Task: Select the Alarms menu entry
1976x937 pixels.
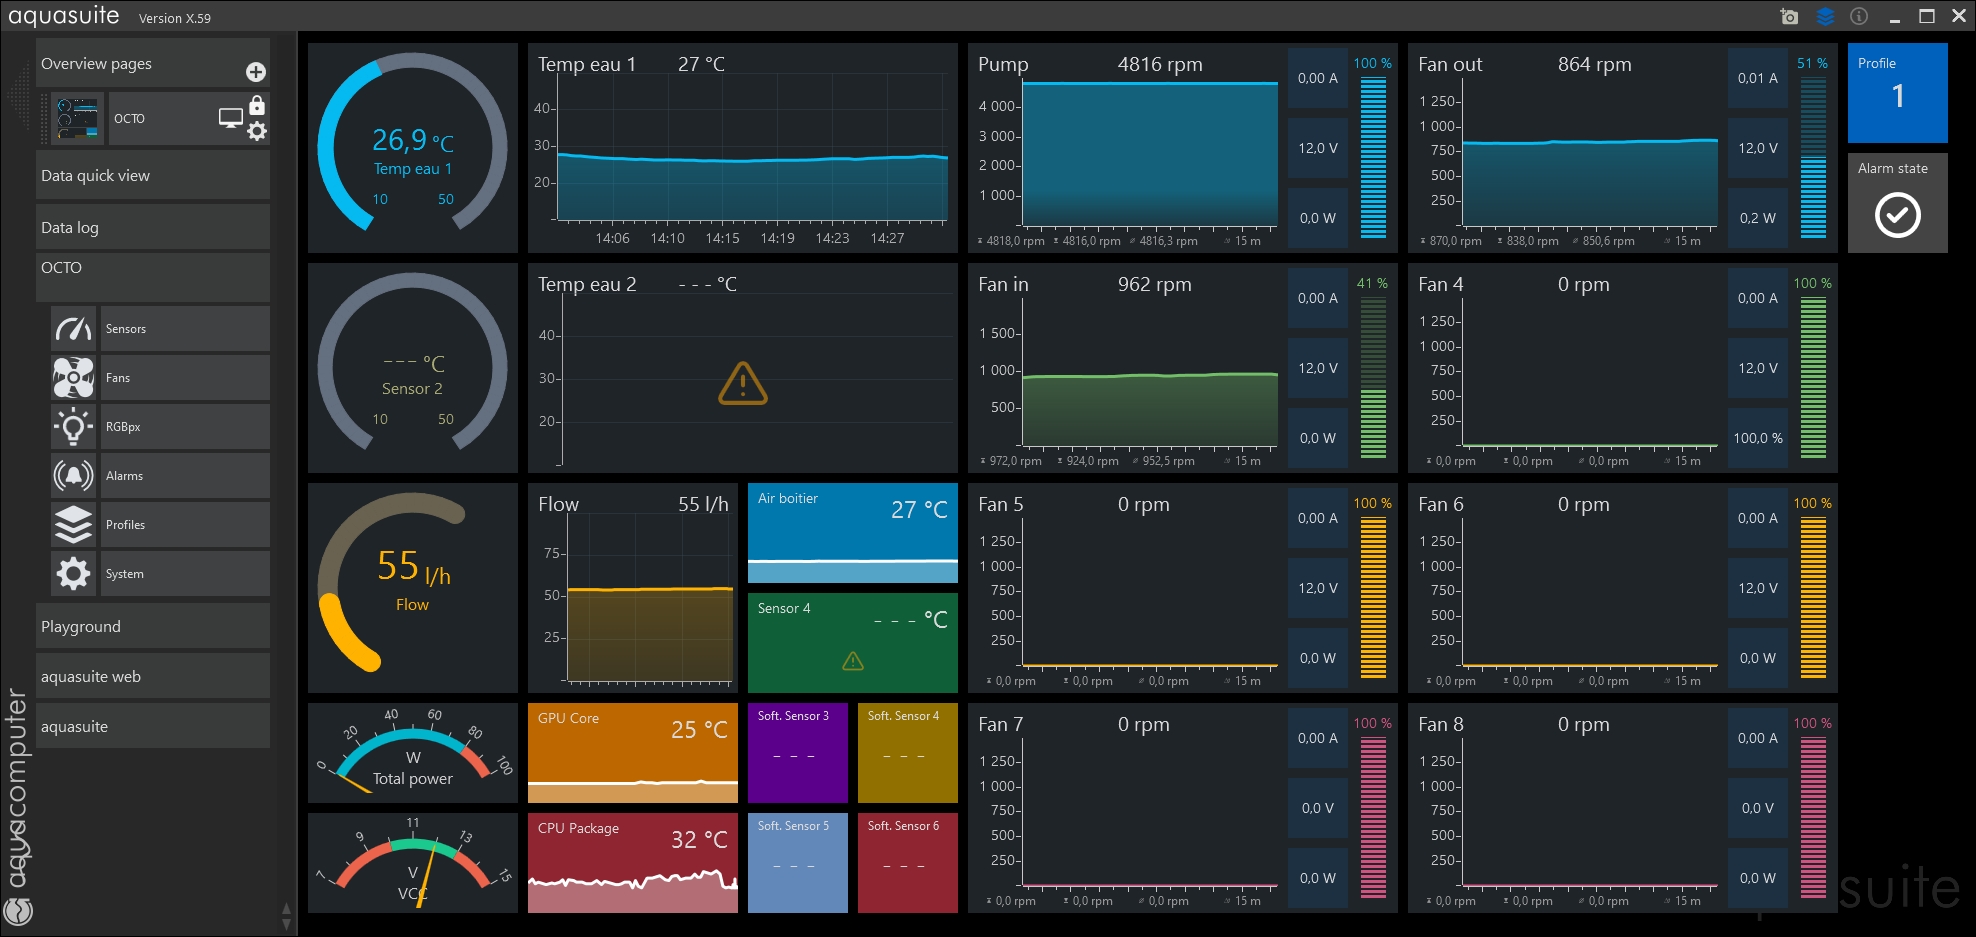Action: (185, 476)
